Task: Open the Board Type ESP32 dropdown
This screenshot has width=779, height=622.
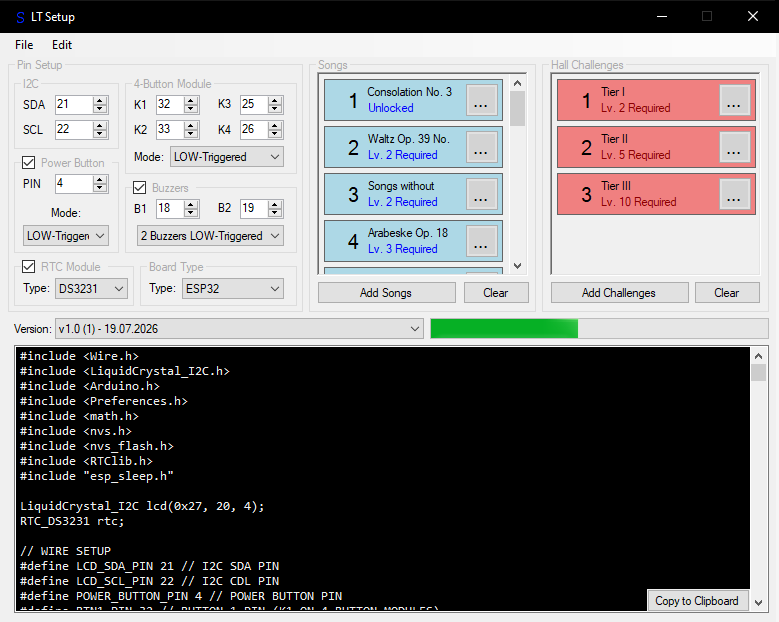Action: (233, 289)
